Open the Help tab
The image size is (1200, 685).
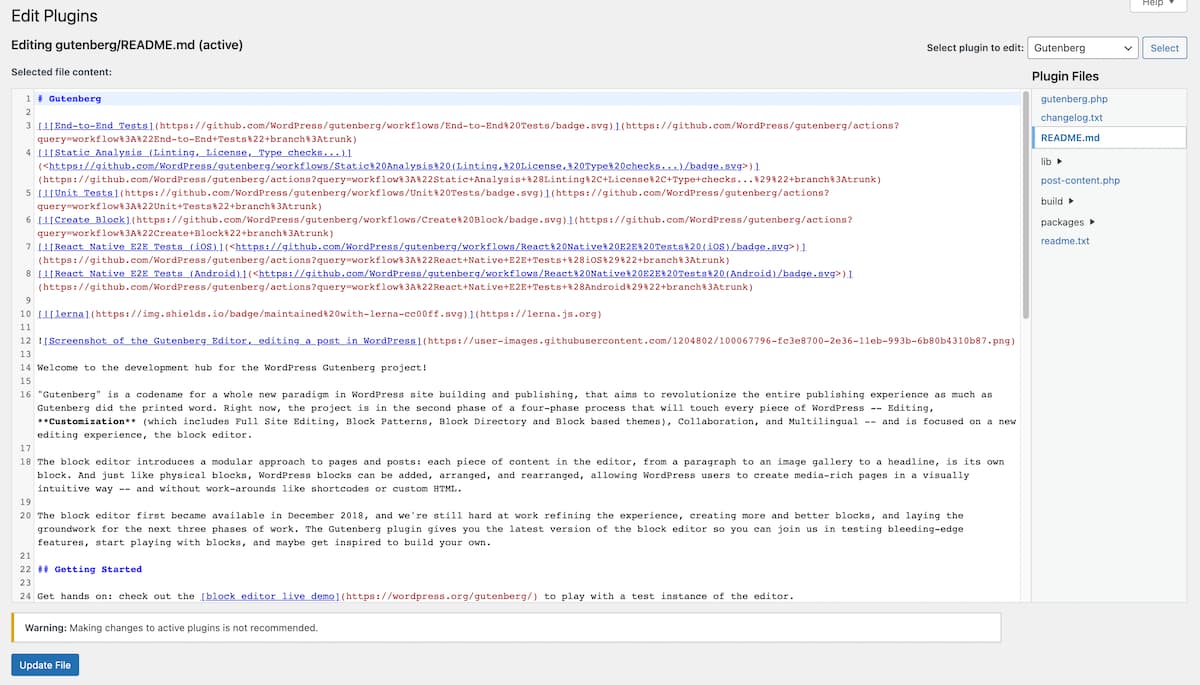coord(1158,4)
